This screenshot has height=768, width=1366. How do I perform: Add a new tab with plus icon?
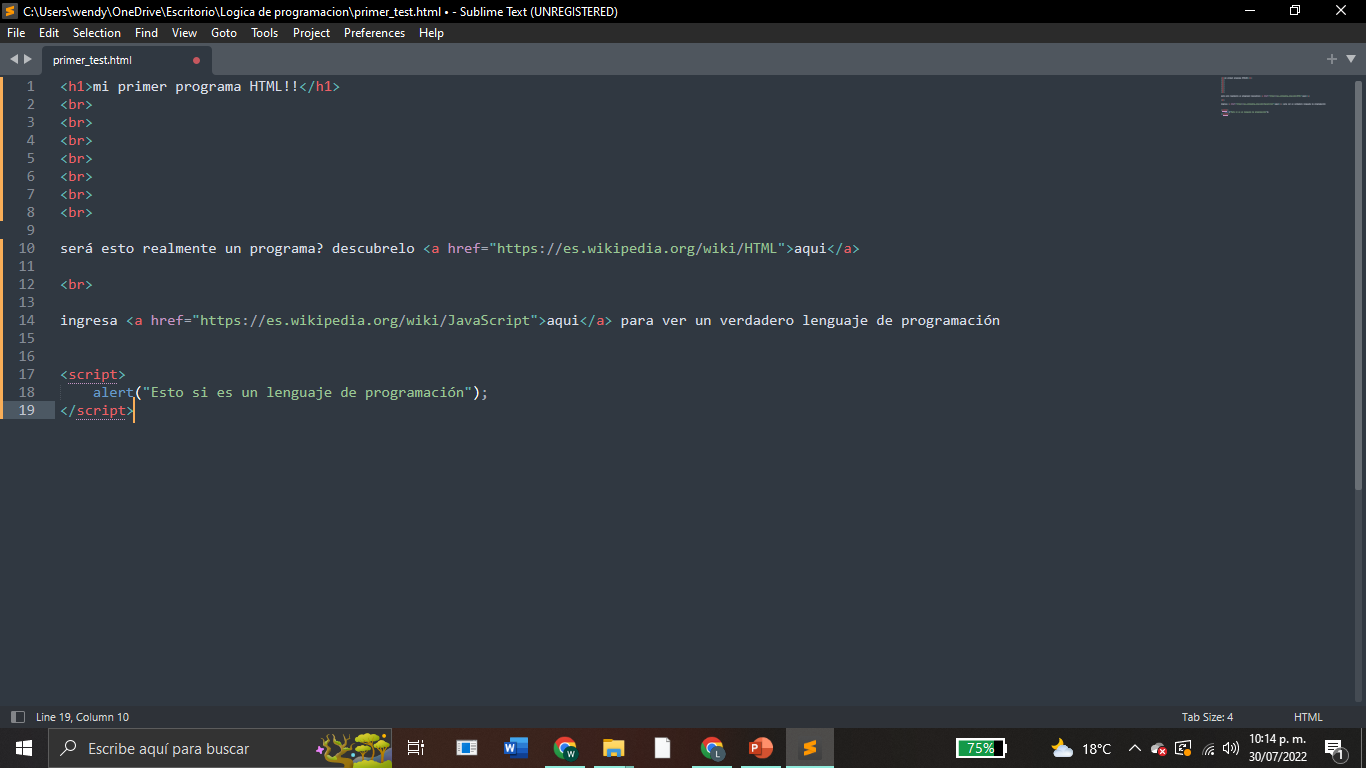(1332, 59)
